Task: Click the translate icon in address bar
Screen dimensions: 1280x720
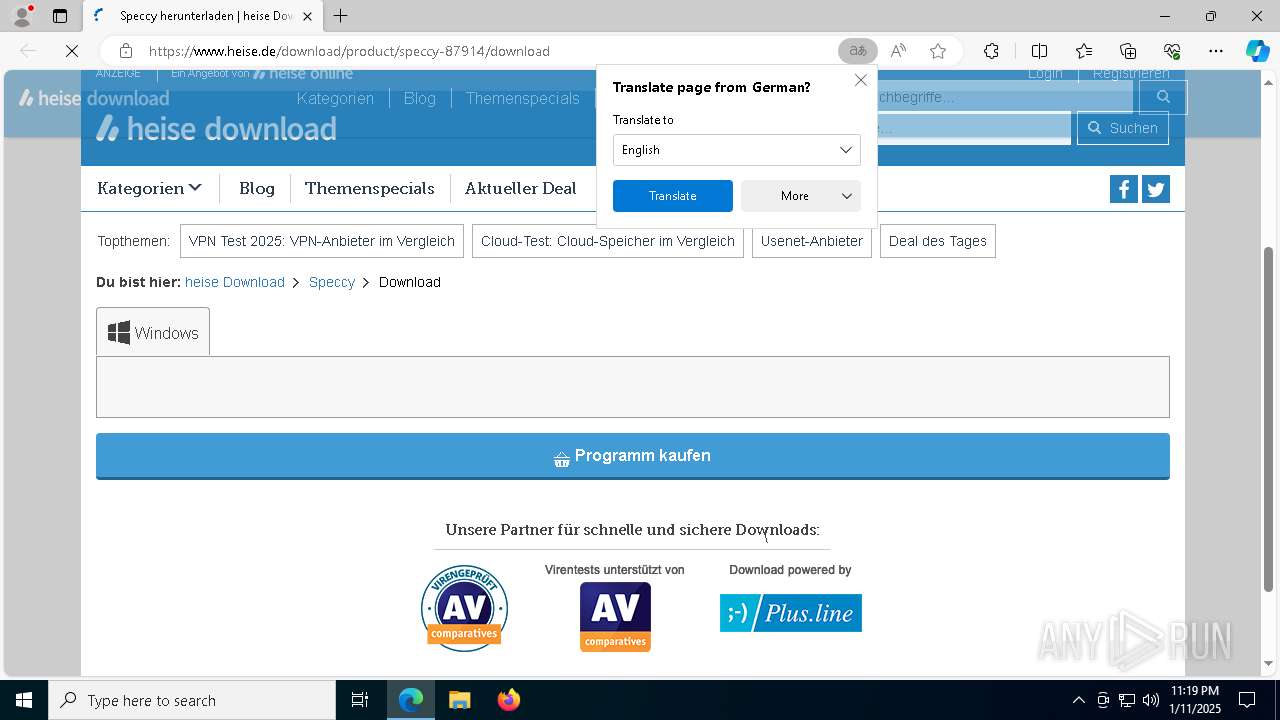Action: click(857, 51)
